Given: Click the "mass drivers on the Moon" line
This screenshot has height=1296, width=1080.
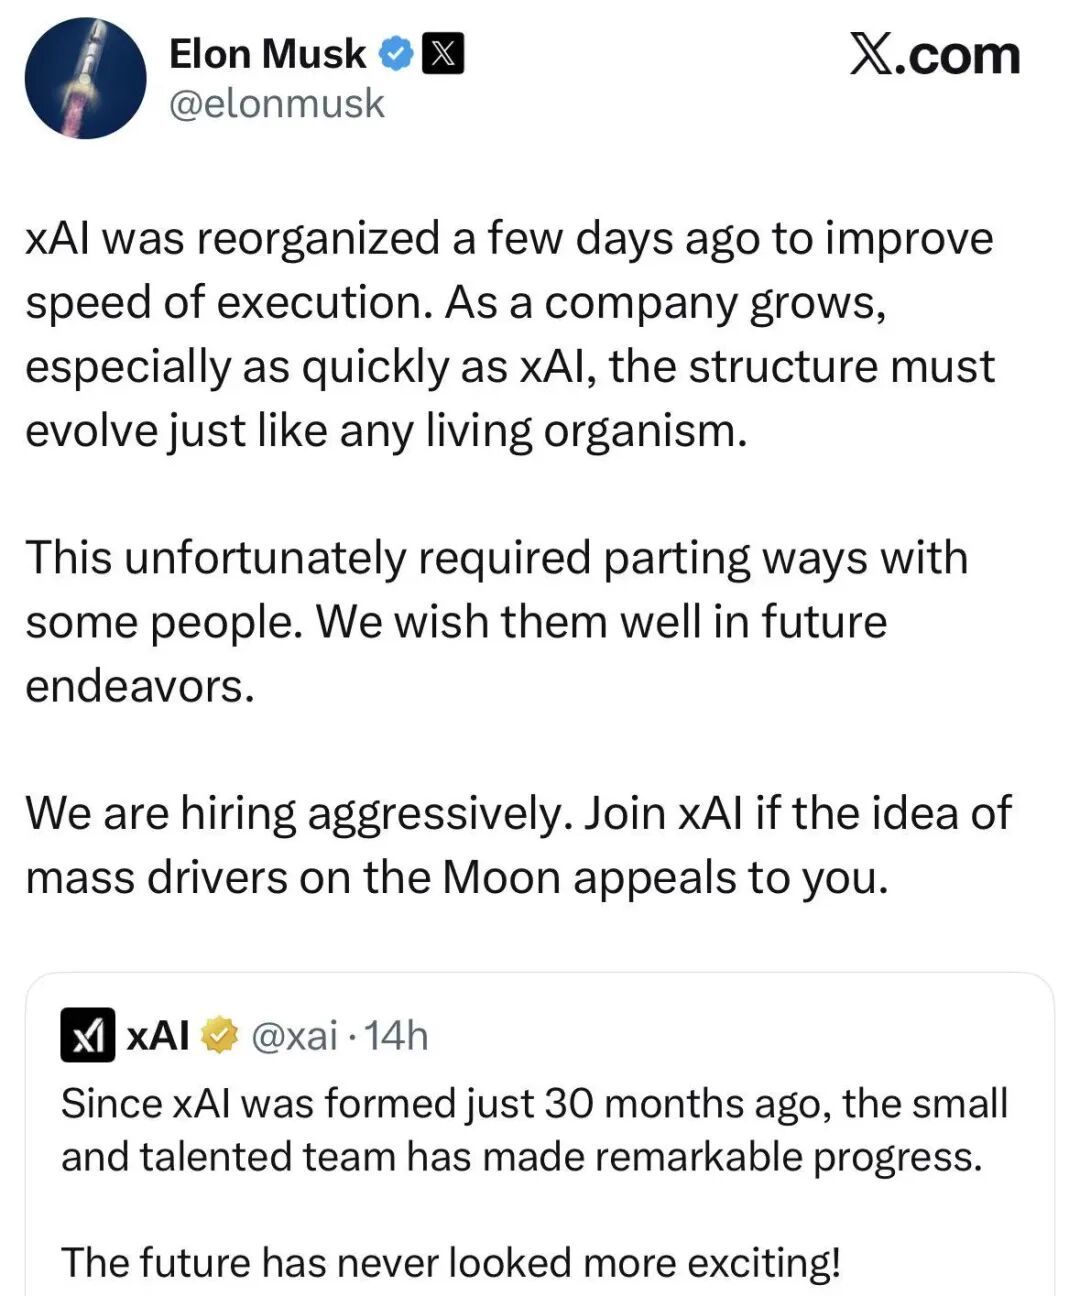Looking at the screenshot, I should (456, 877).
